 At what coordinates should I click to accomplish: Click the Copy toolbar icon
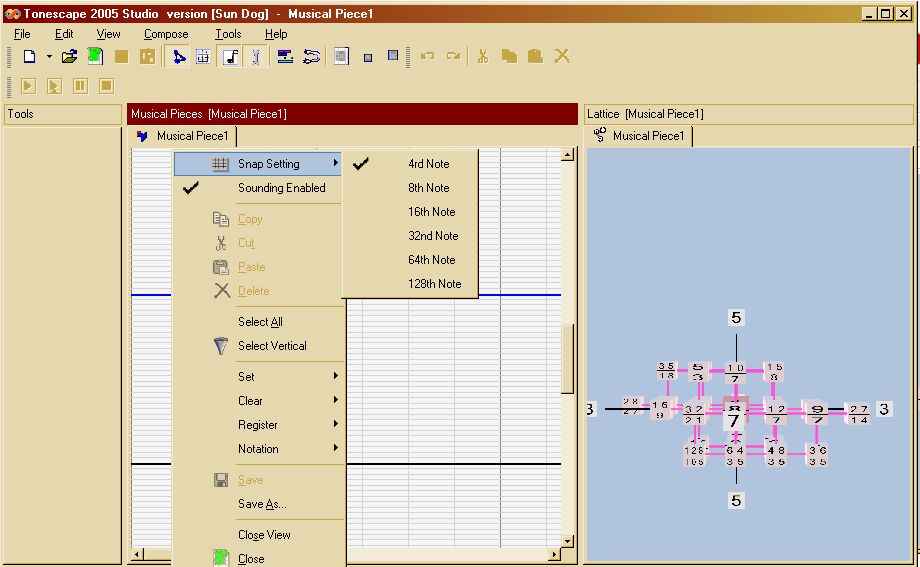509,56
